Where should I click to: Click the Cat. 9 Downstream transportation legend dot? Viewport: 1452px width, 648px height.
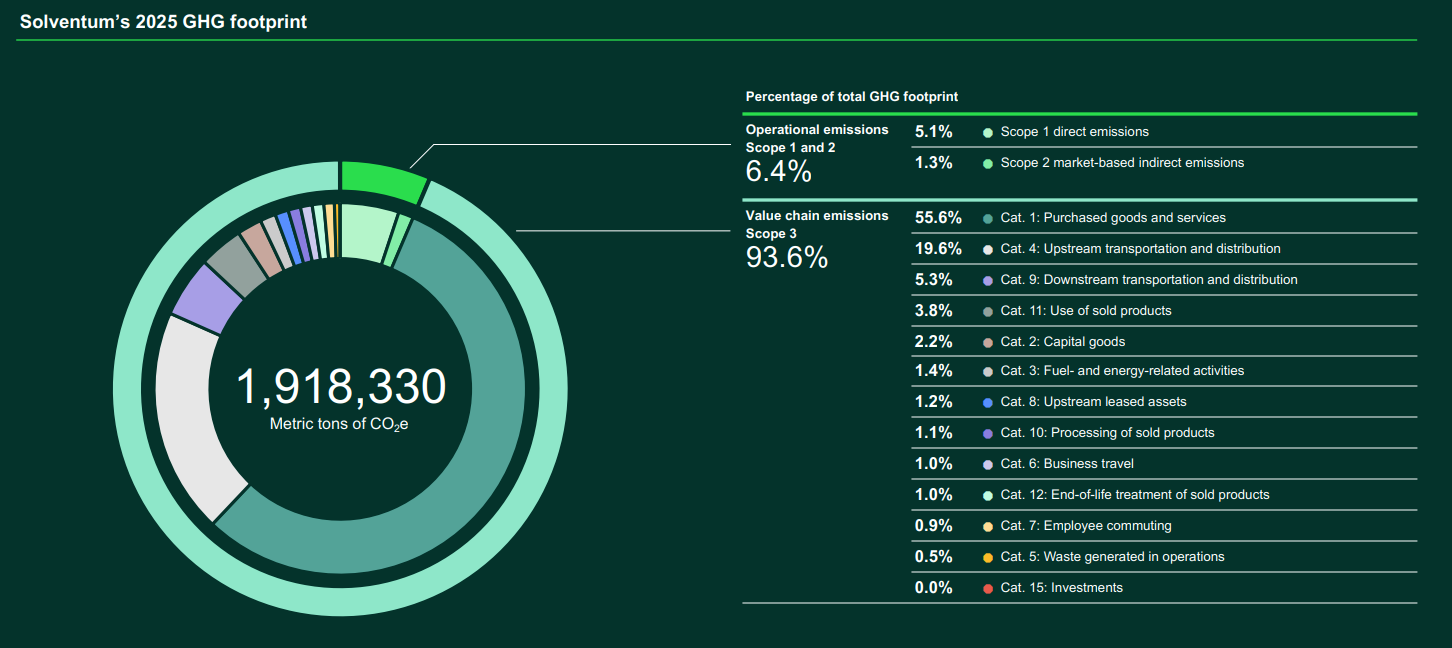988,280
